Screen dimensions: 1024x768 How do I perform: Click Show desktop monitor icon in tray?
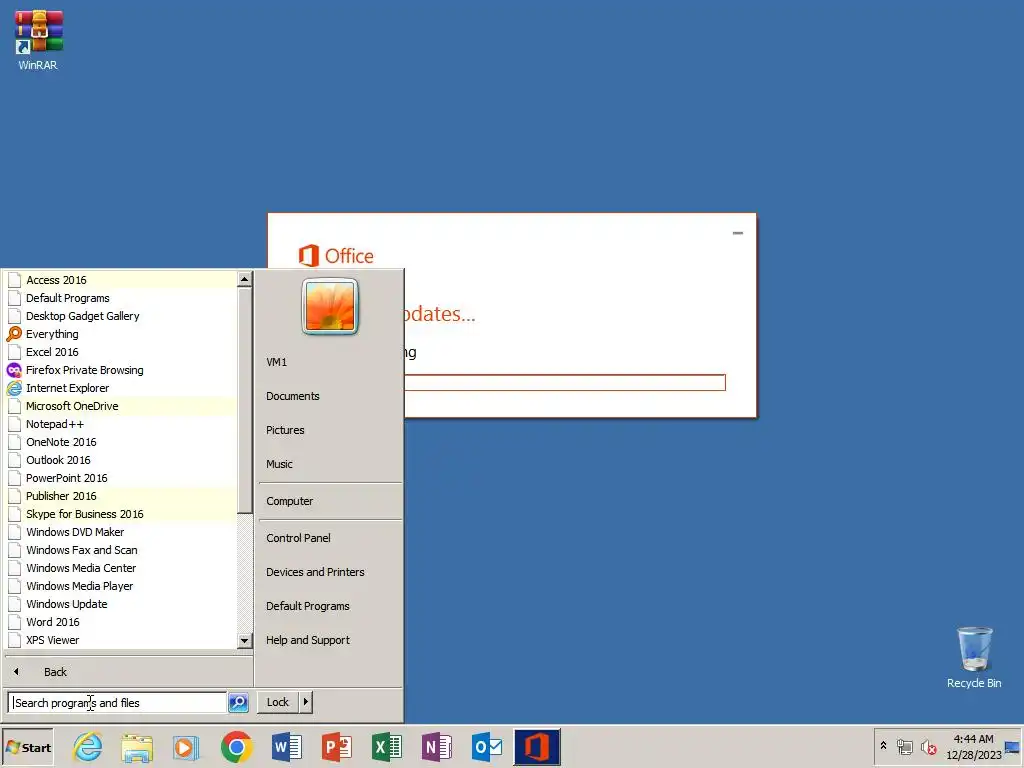pos(1012,747)
